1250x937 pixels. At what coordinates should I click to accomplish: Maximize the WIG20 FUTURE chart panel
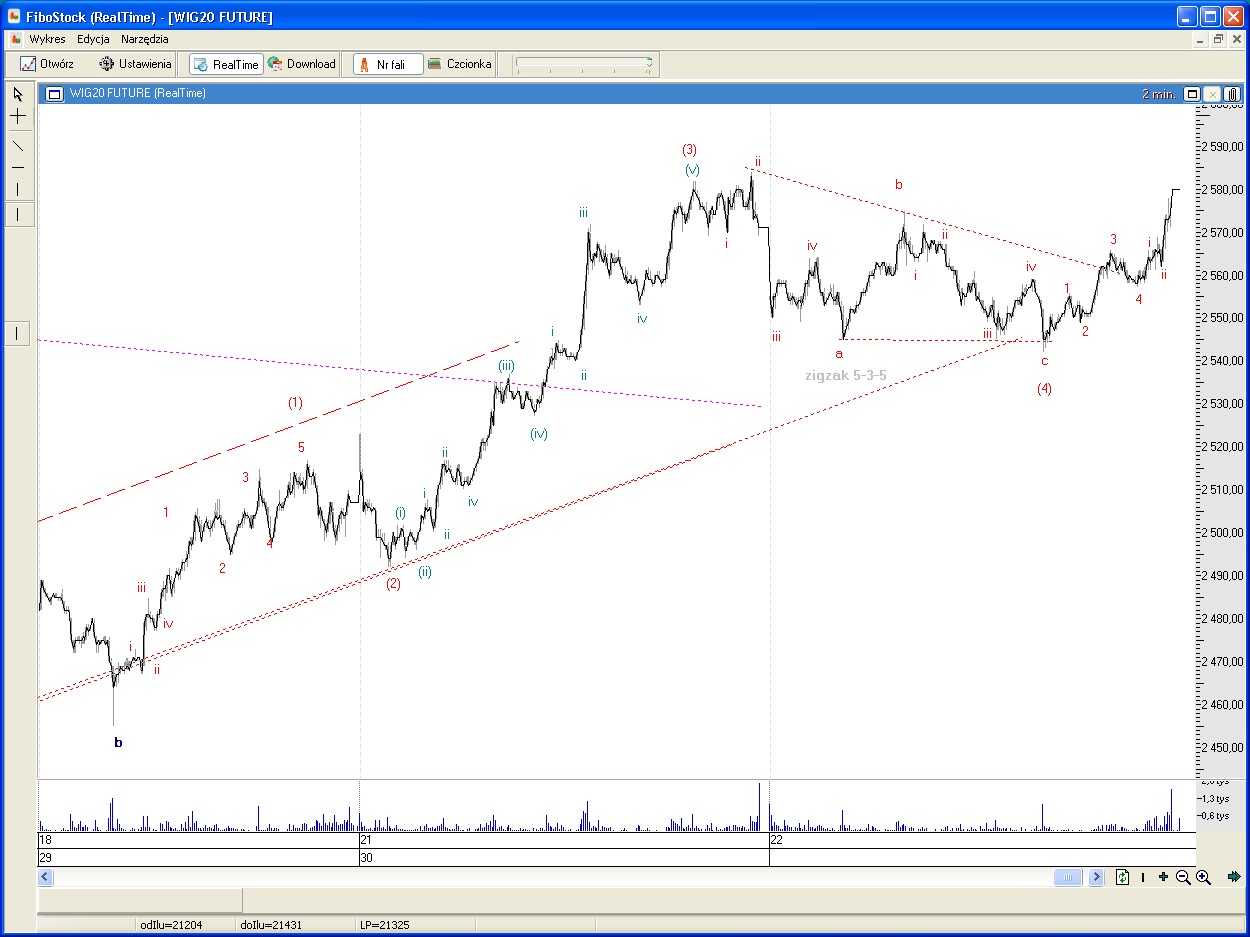tap(1192, 94)
